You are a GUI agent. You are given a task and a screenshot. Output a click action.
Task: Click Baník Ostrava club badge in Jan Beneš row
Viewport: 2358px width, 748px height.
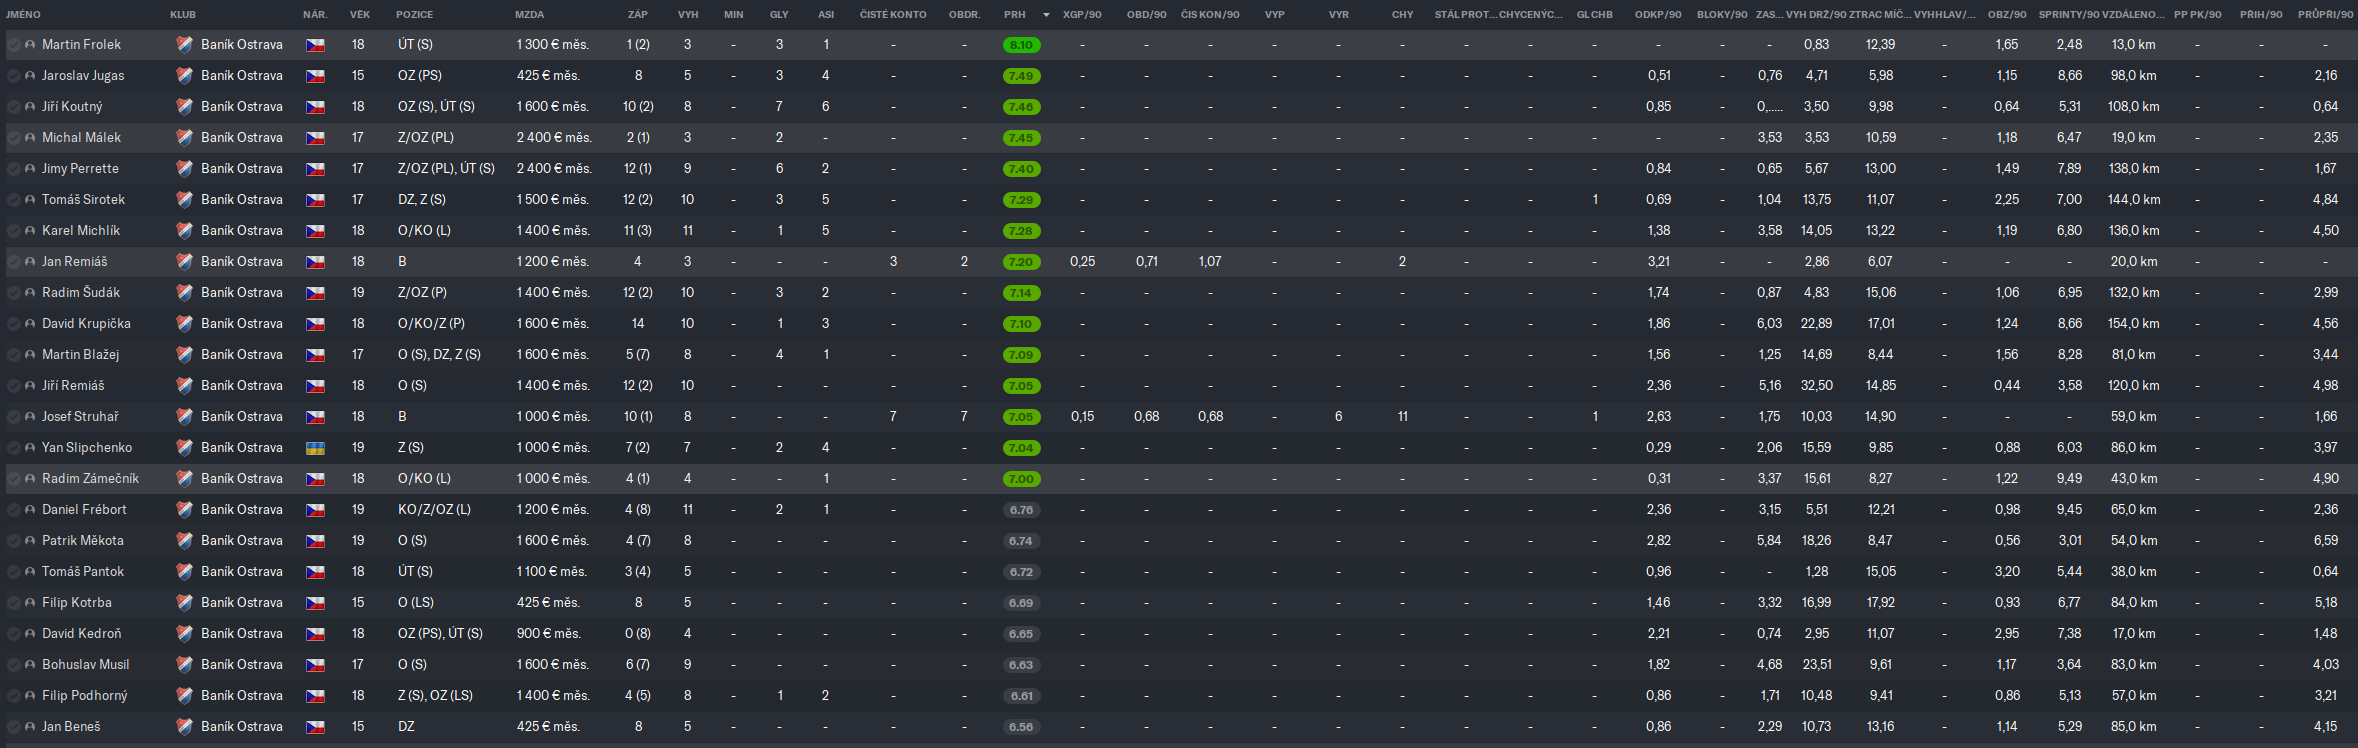(184, 727)
